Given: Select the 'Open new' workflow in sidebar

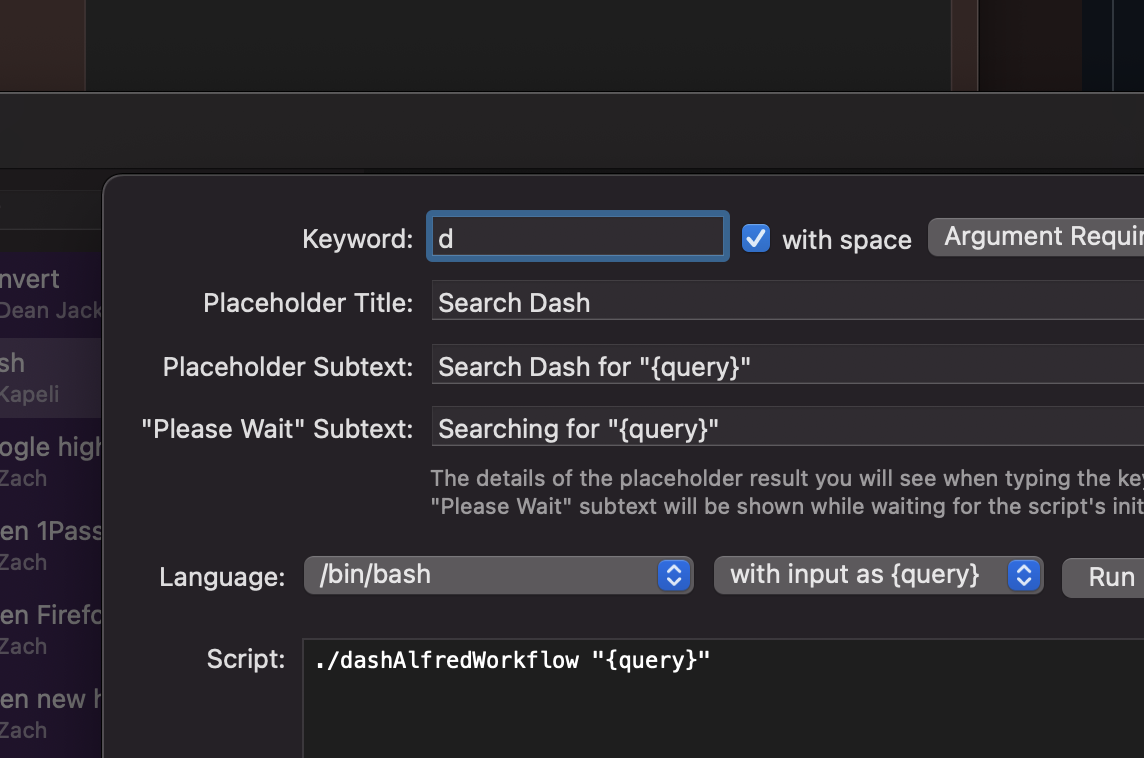Looking at the screenshot, I should click(x=50, y=713).
